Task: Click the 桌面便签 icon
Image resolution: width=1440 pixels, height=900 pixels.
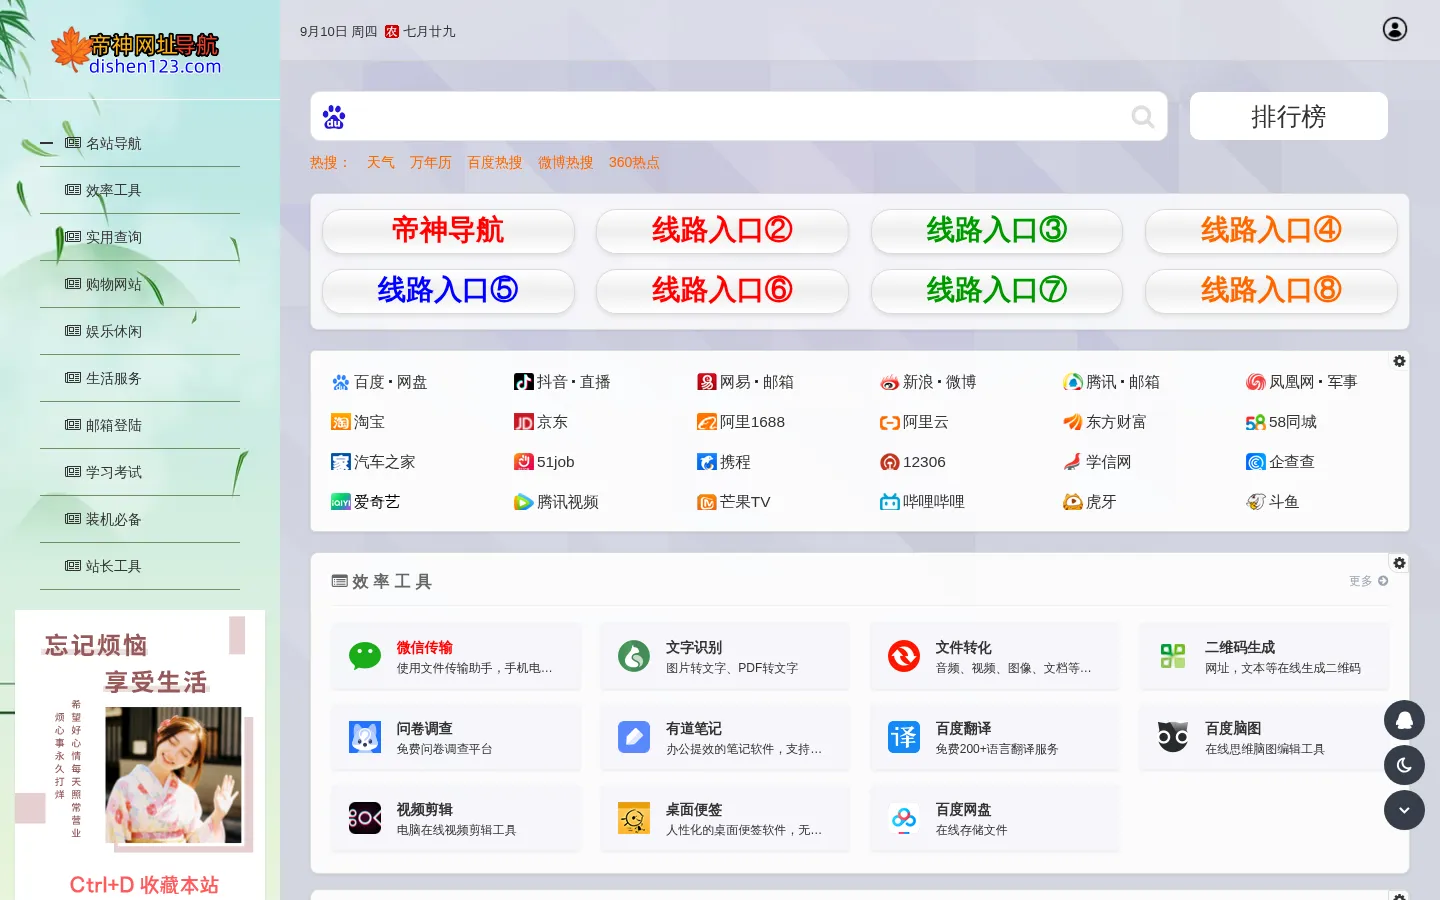Action: pyautogui.click(x=634, y=818)
